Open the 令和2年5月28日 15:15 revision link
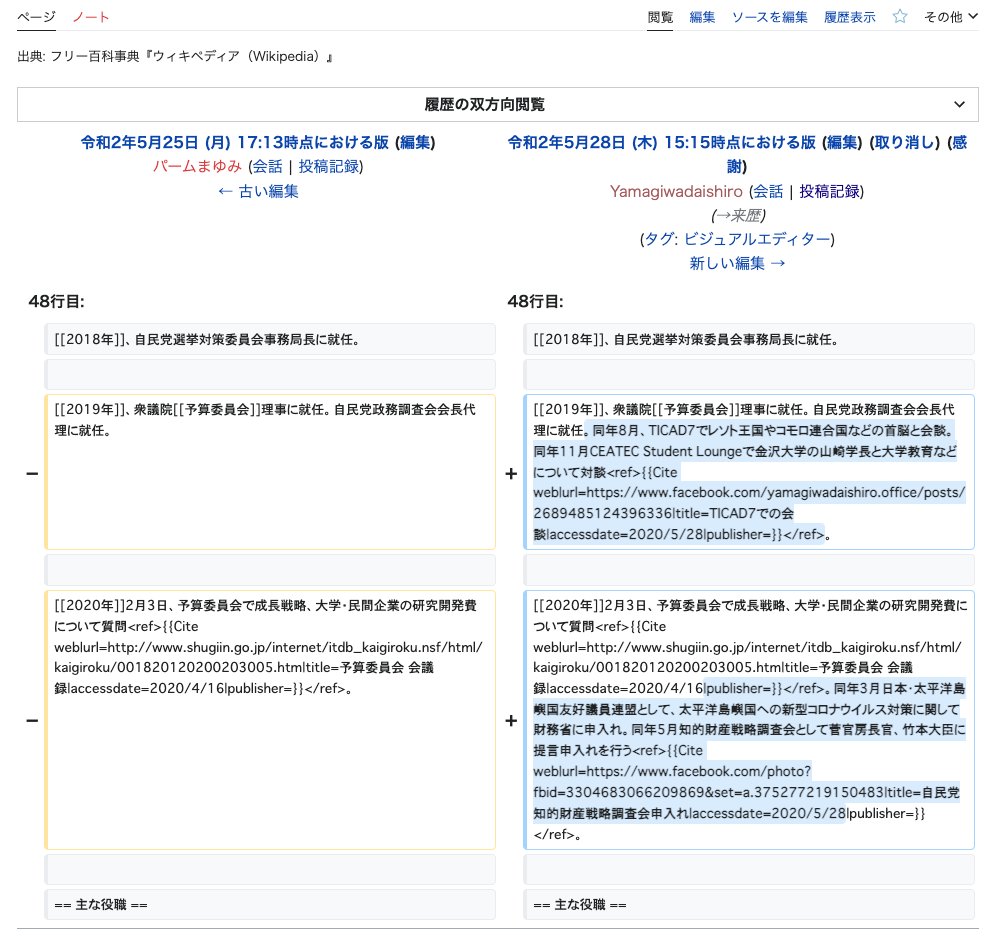The image size is (990, 937). (x=662, y=143)
